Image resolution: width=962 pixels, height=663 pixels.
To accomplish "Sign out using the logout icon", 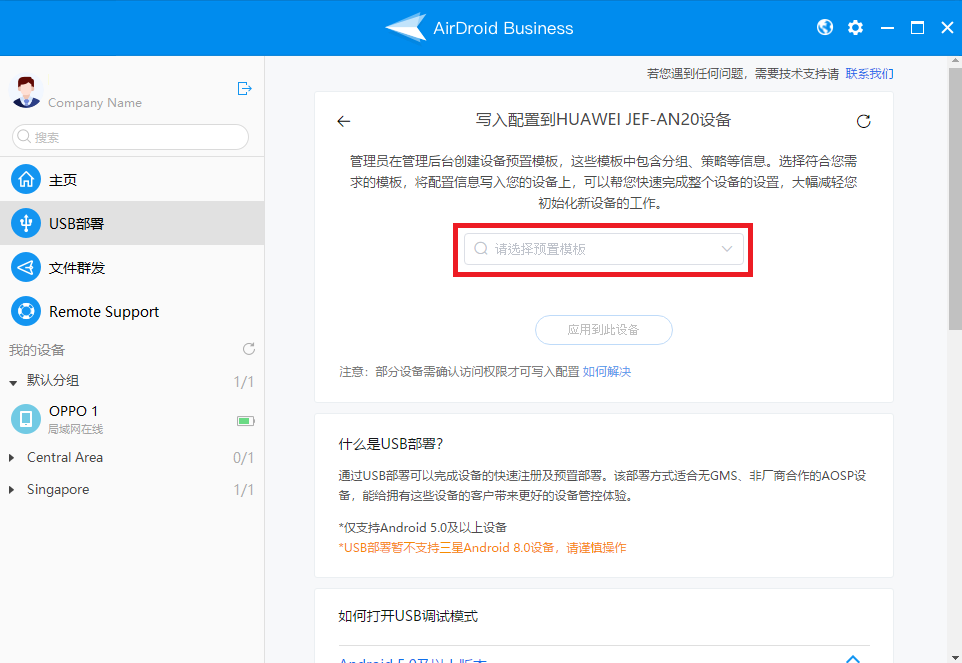I will (x=244, y=89).
